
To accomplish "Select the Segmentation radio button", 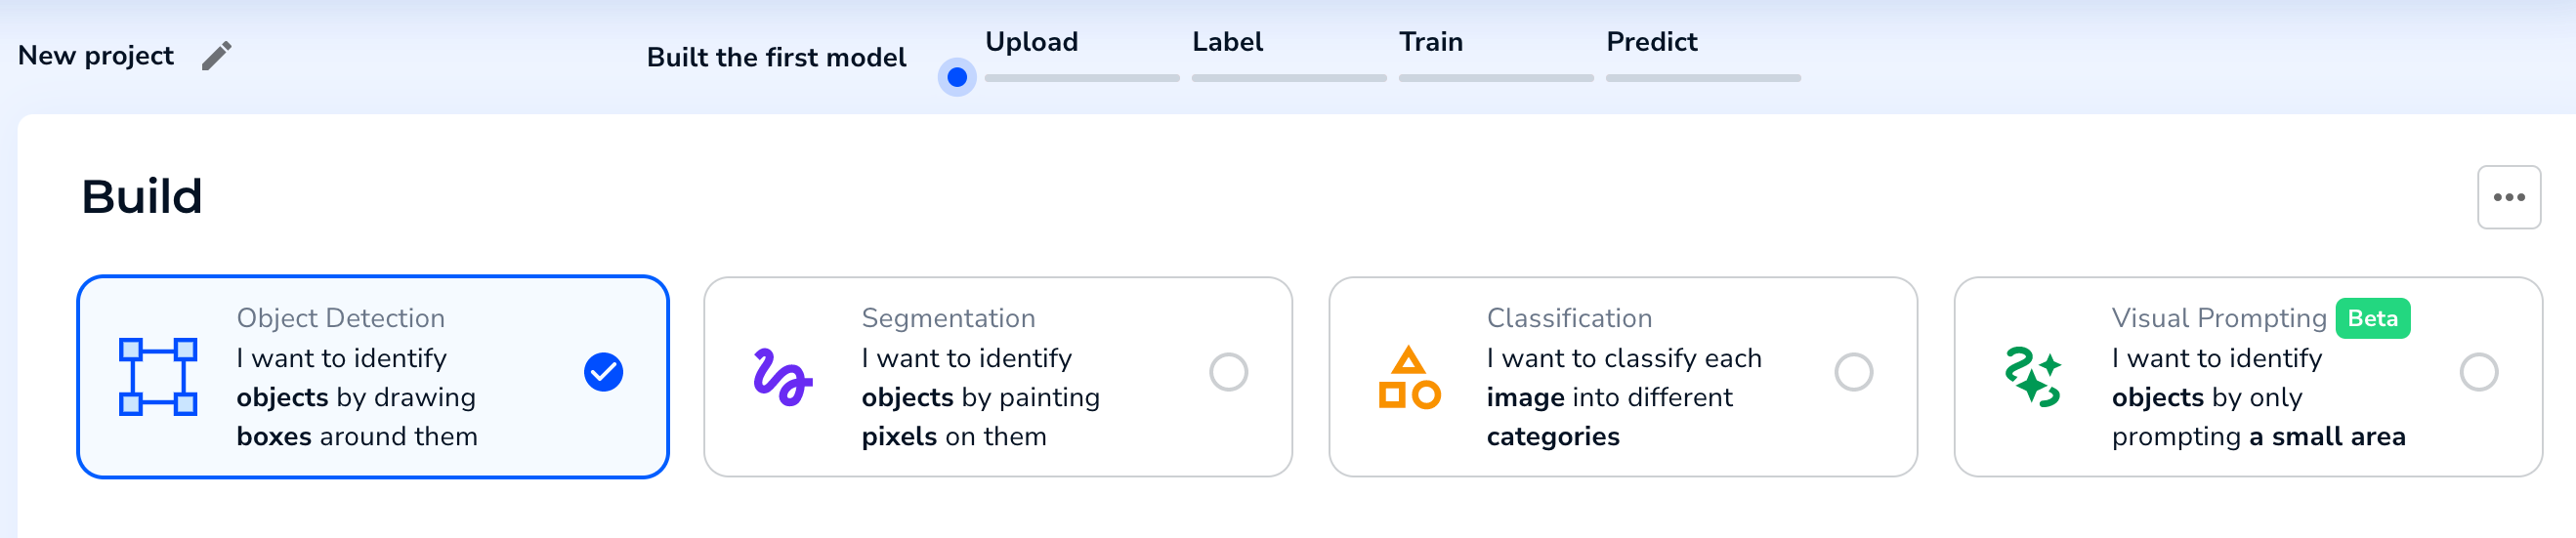I will coord(1228,372).
